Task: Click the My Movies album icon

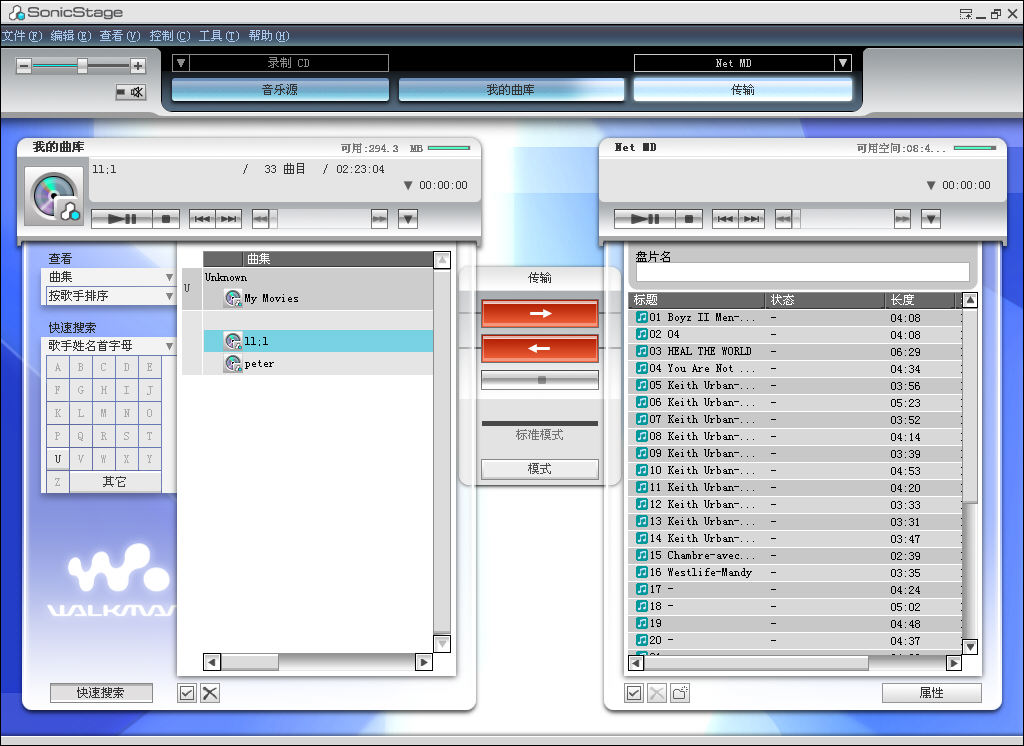Action: pos(232,298)
